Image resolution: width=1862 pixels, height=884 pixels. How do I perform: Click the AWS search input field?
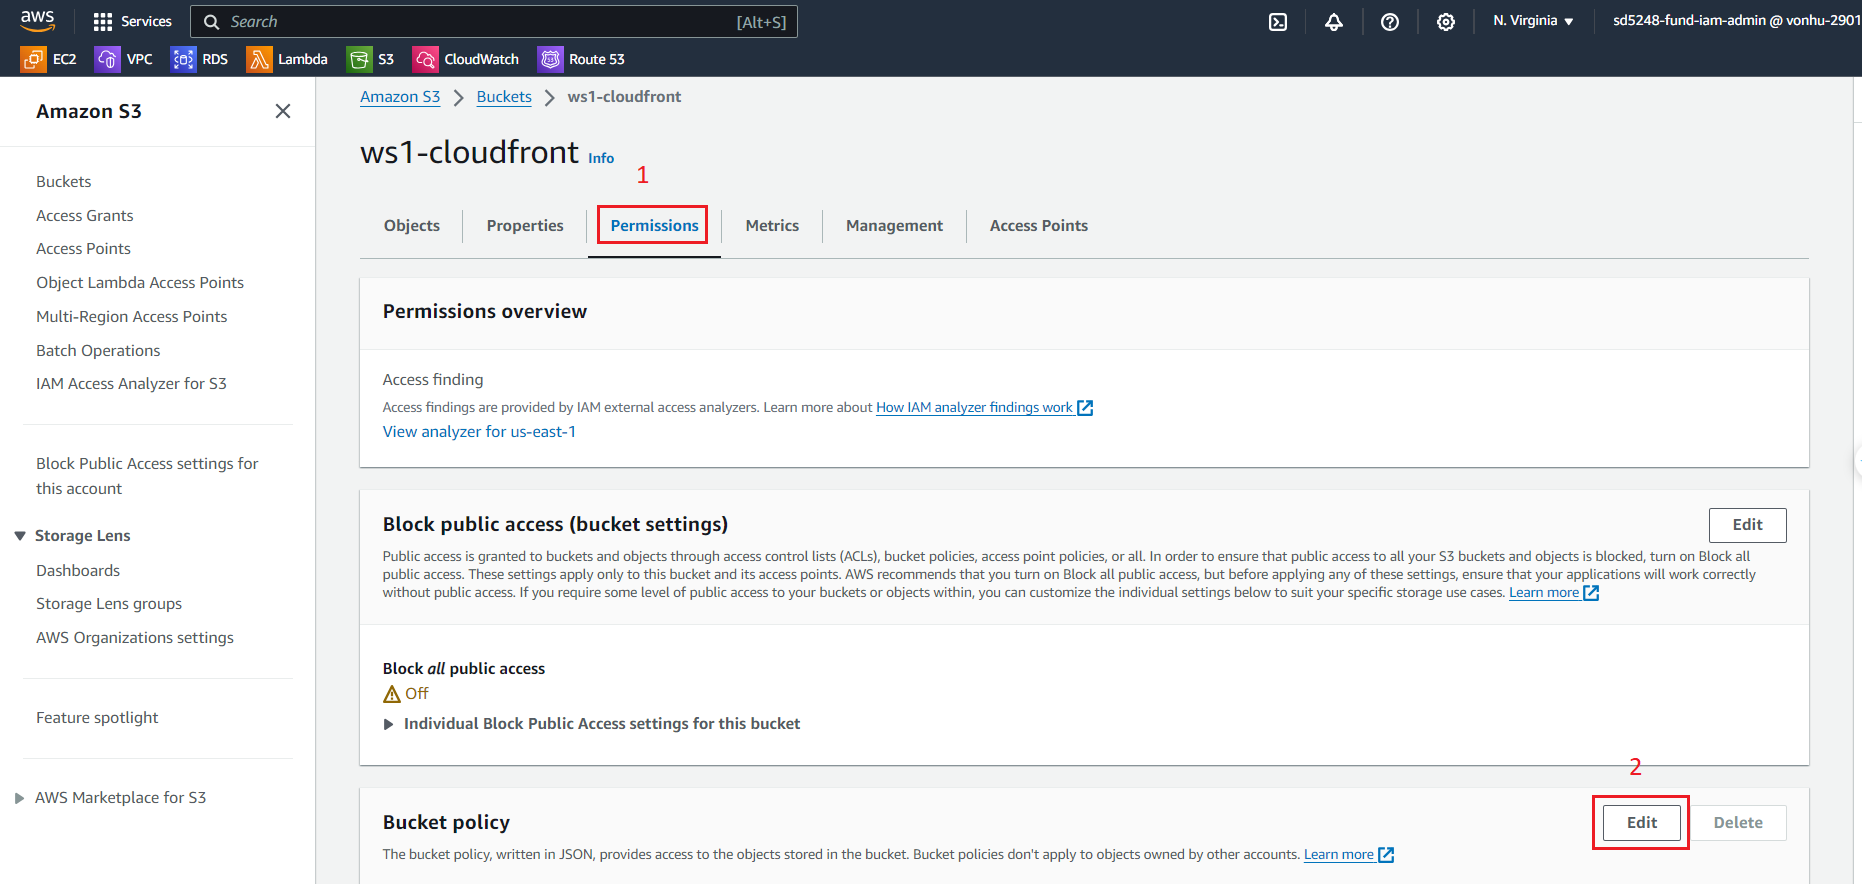point(480,22)
